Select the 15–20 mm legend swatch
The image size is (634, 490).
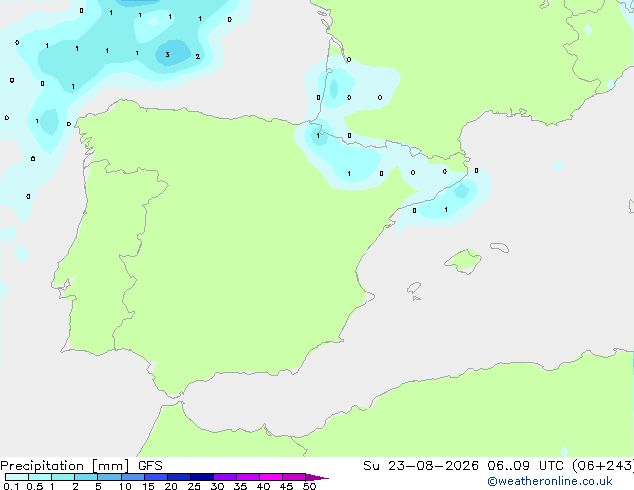[155, 477]
